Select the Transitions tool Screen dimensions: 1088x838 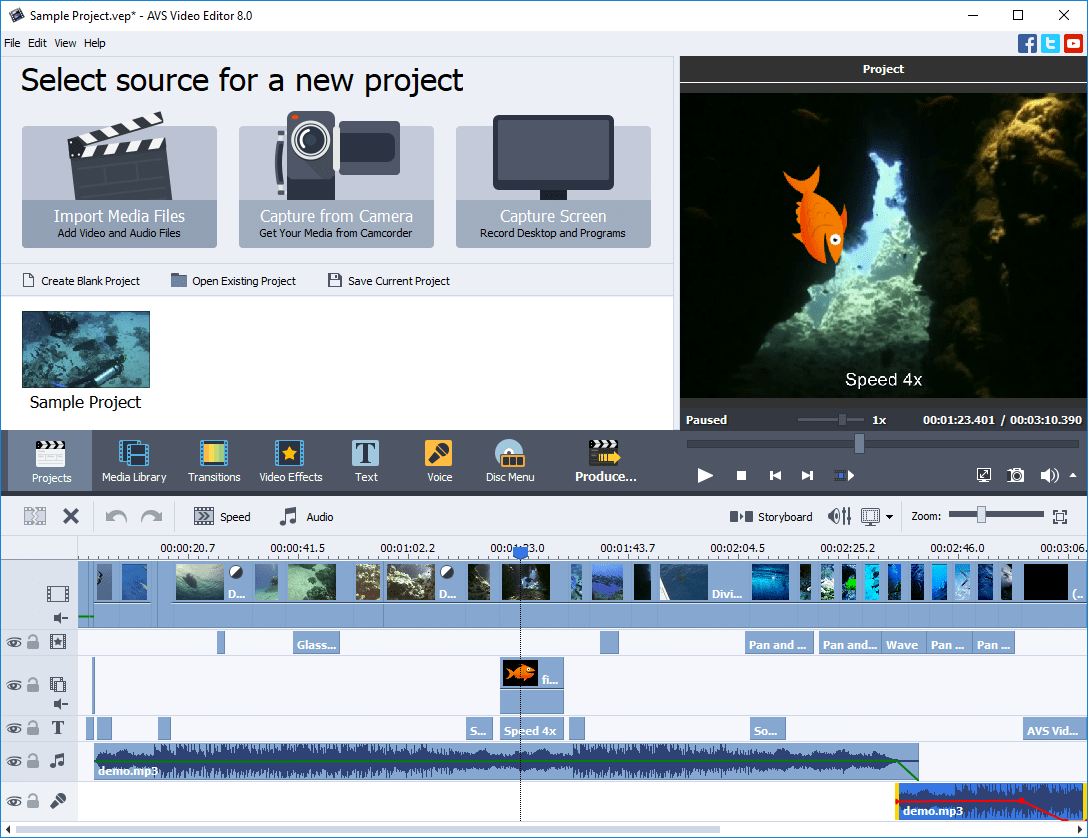tap(213, 460)
